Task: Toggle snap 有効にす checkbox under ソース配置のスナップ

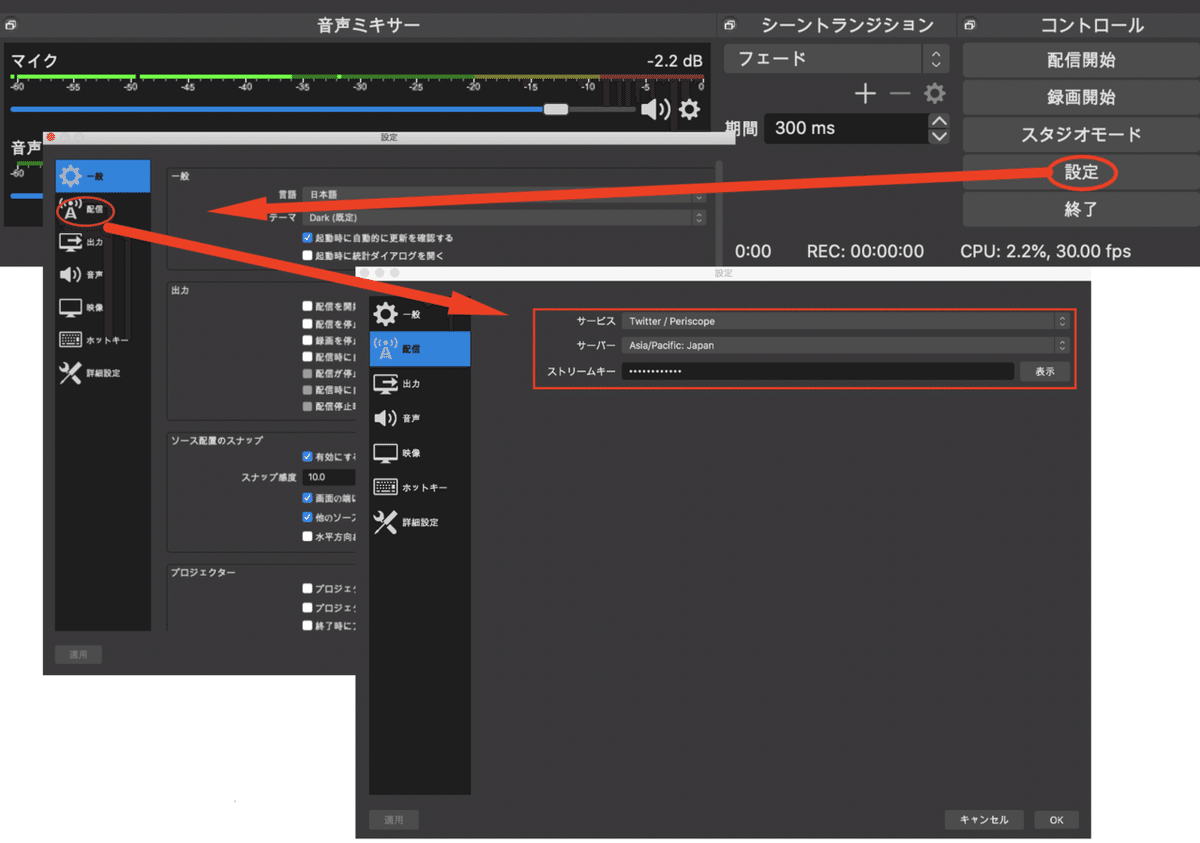Action: [x=308, y=456]
